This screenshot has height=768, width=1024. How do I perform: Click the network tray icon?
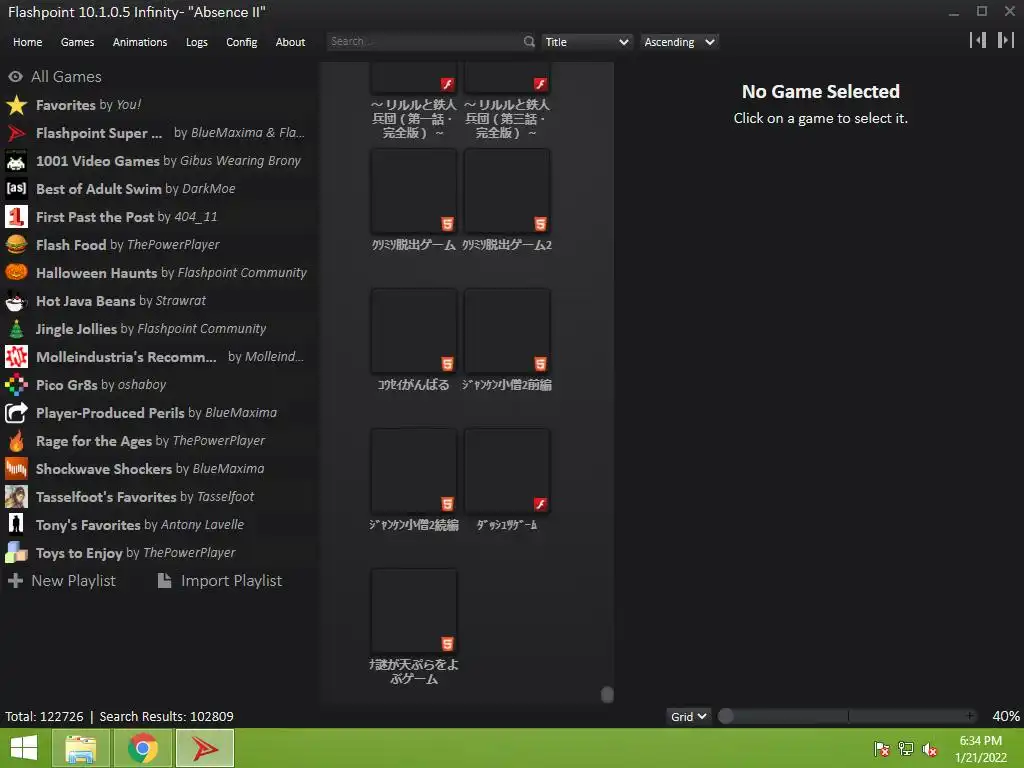[906, 749]
